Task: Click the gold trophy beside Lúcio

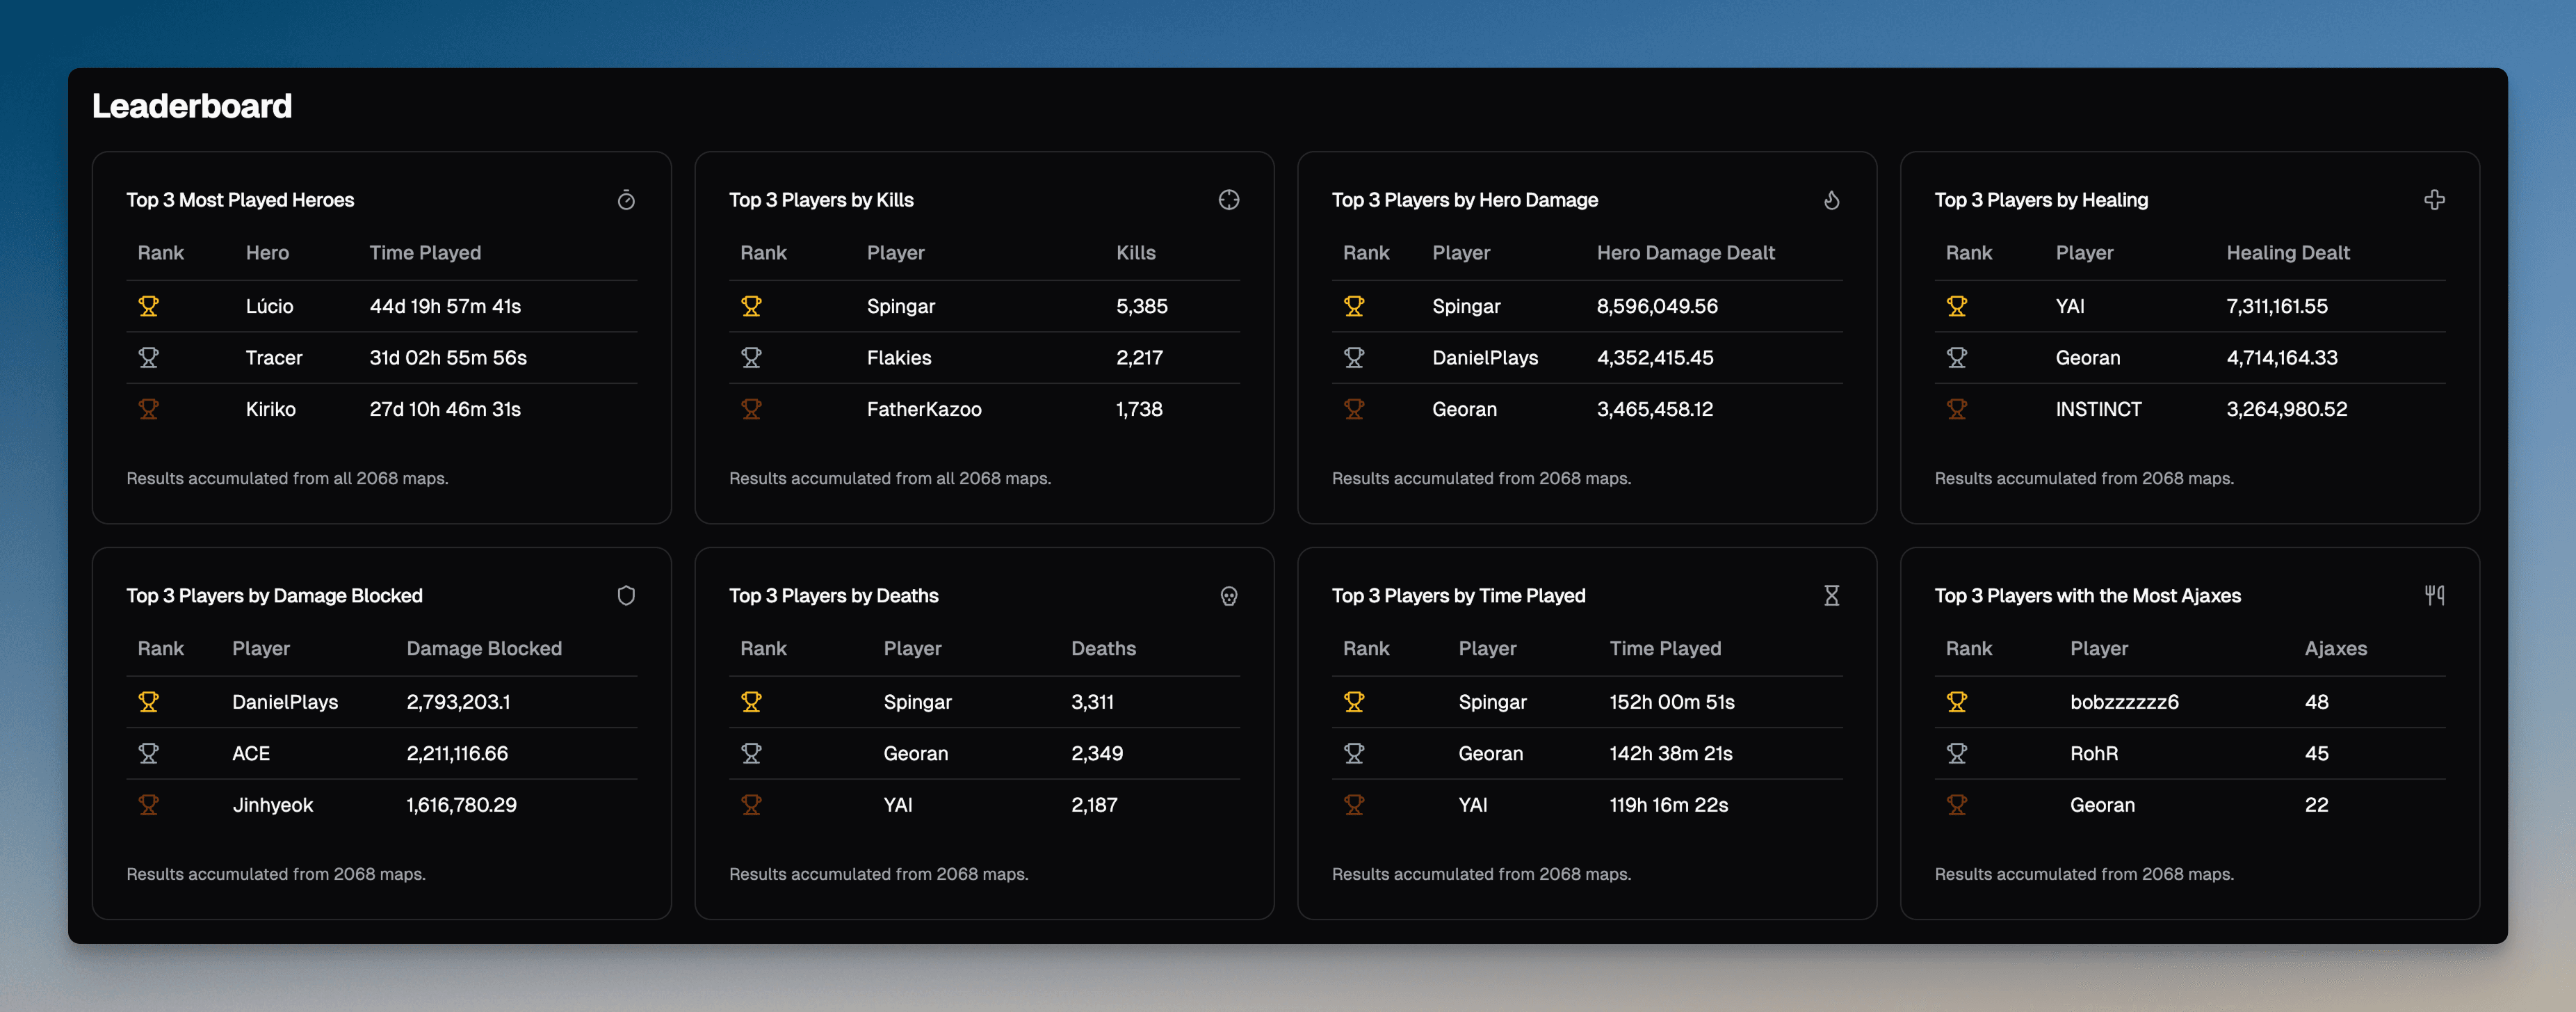Action: click(x=148, y=306)
